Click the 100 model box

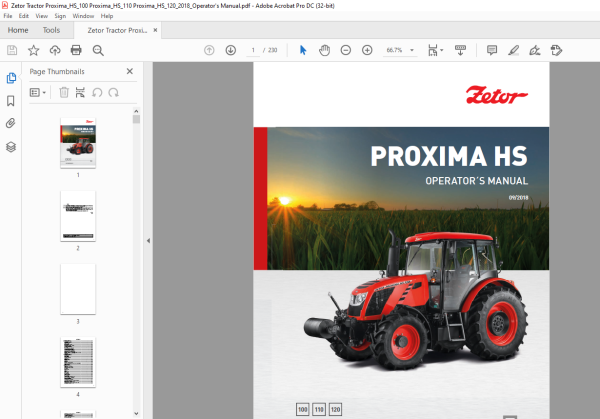point(303,409)
